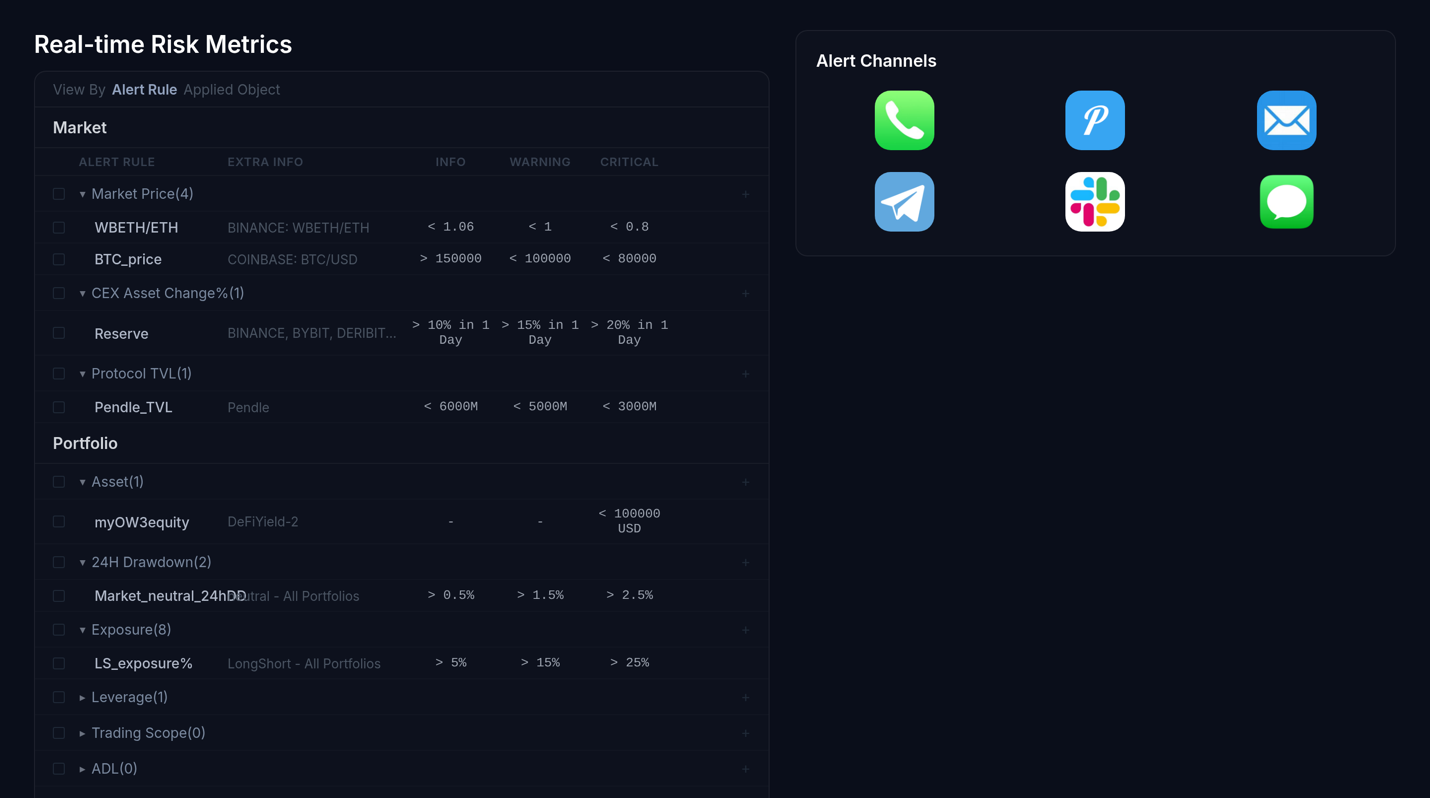Add rule via Protocol TVL plus icon

tap(745, 373)
